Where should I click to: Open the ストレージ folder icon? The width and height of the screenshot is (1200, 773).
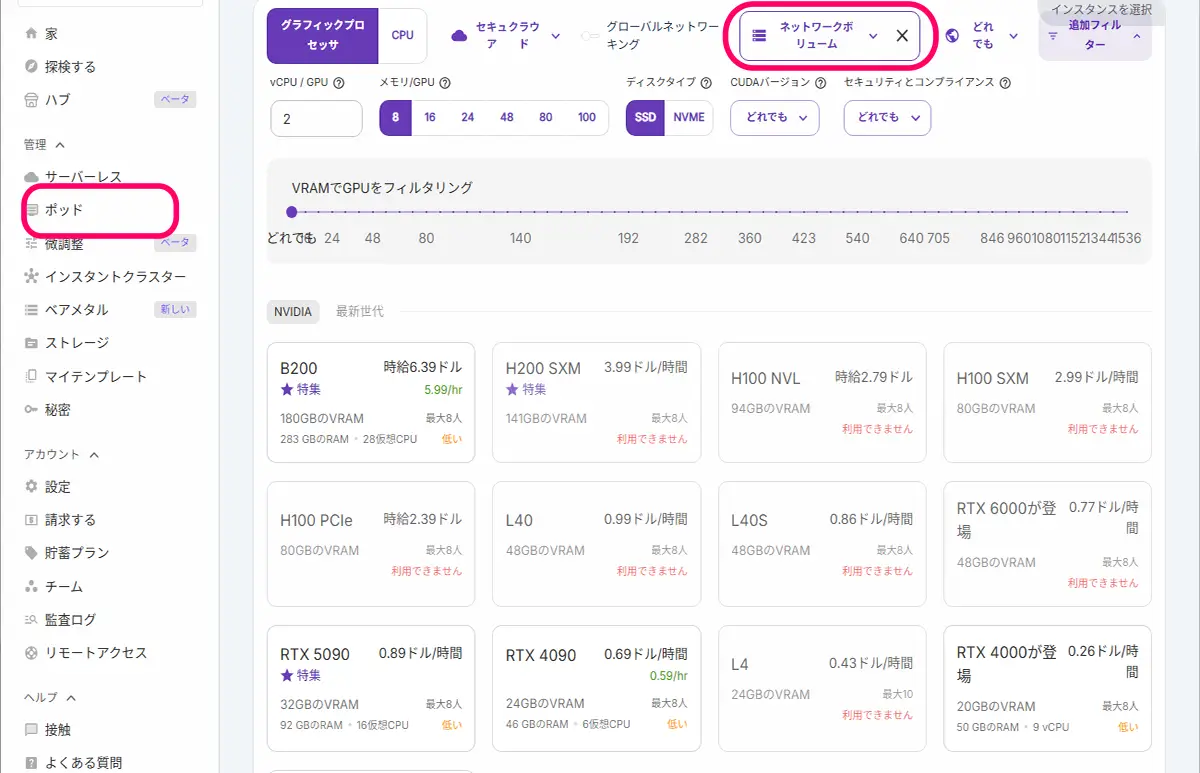31,343
